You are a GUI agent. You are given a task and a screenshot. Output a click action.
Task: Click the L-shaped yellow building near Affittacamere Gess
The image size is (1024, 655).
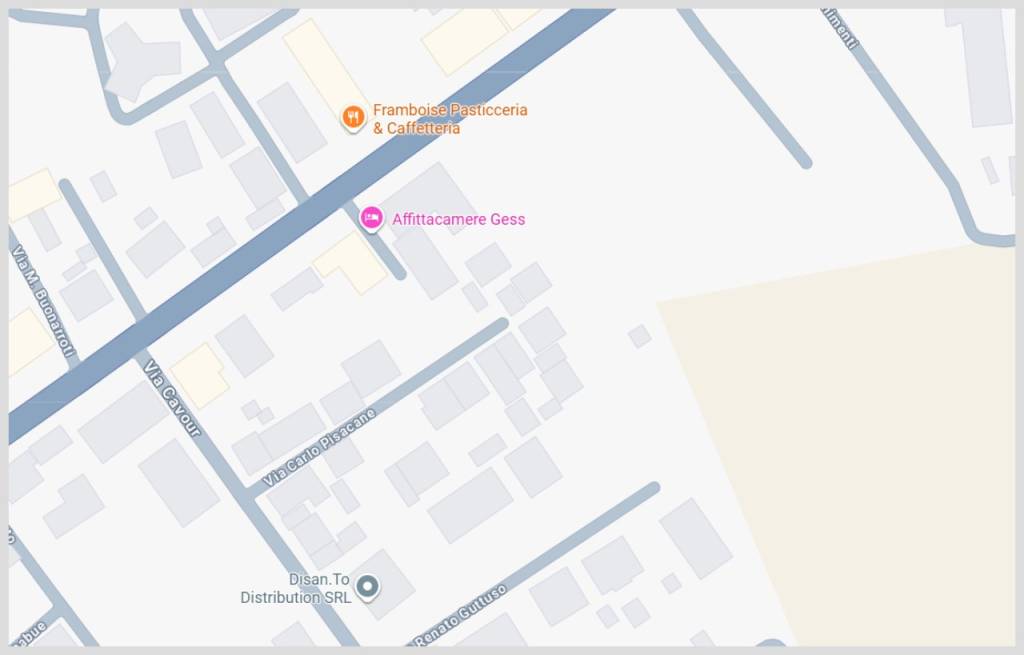[x=351, y=263]
